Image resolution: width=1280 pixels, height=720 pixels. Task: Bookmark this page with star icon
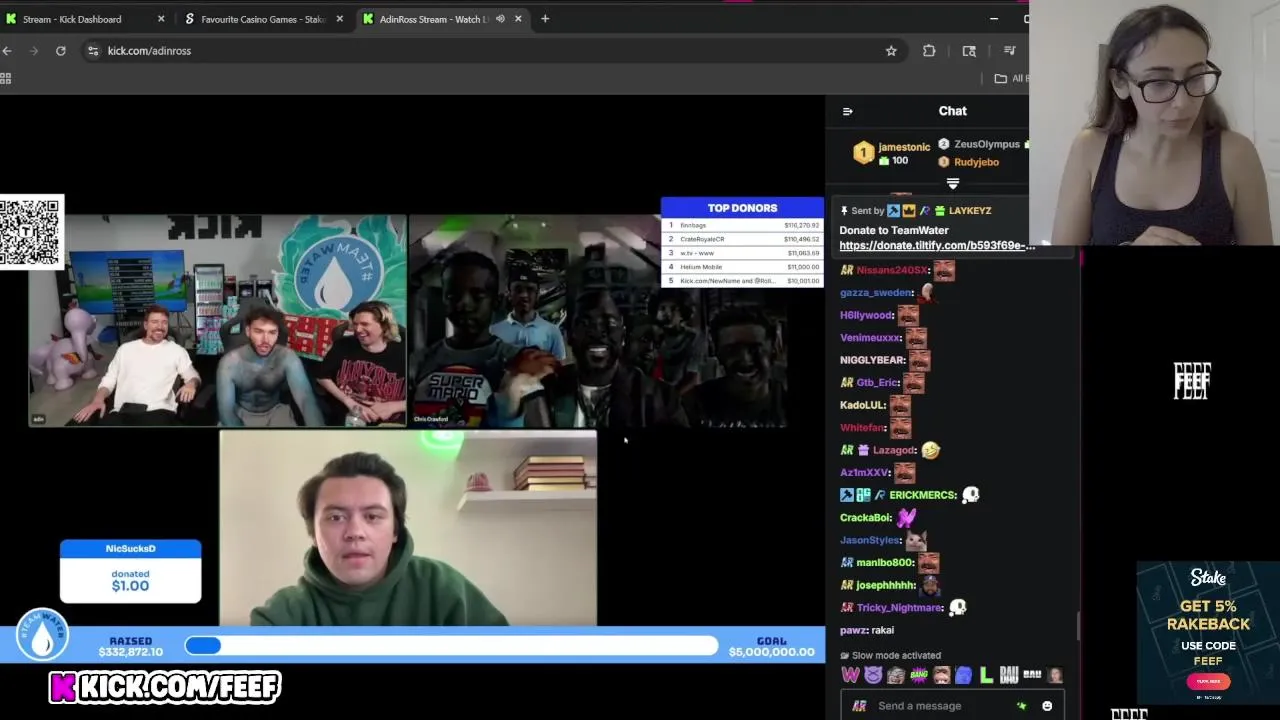tap(891, 51)
